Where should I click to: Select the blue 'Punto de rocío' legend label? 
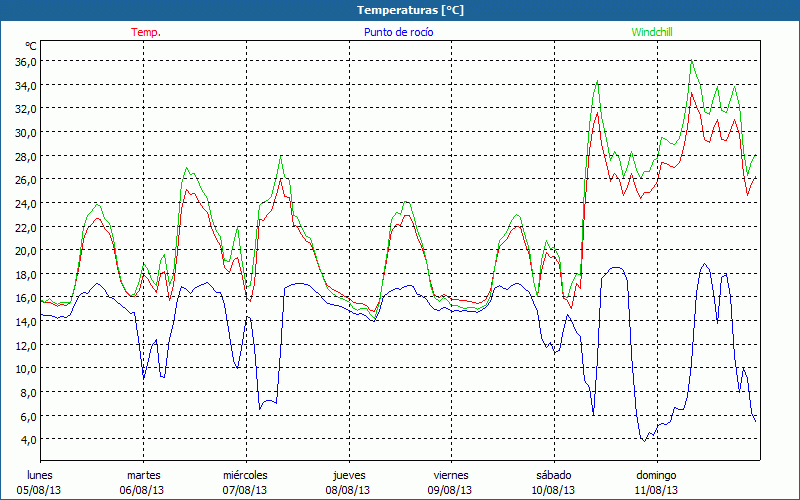[x=399, y=32]
